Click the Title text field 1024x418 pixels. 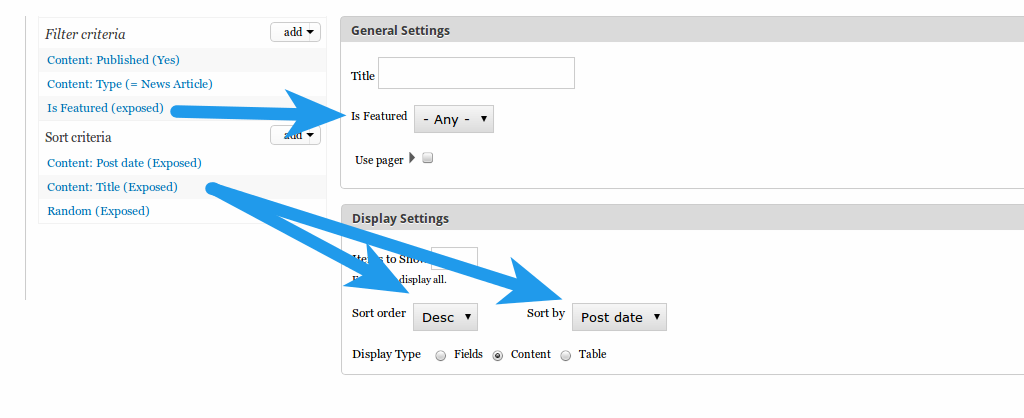coord(476,73)
